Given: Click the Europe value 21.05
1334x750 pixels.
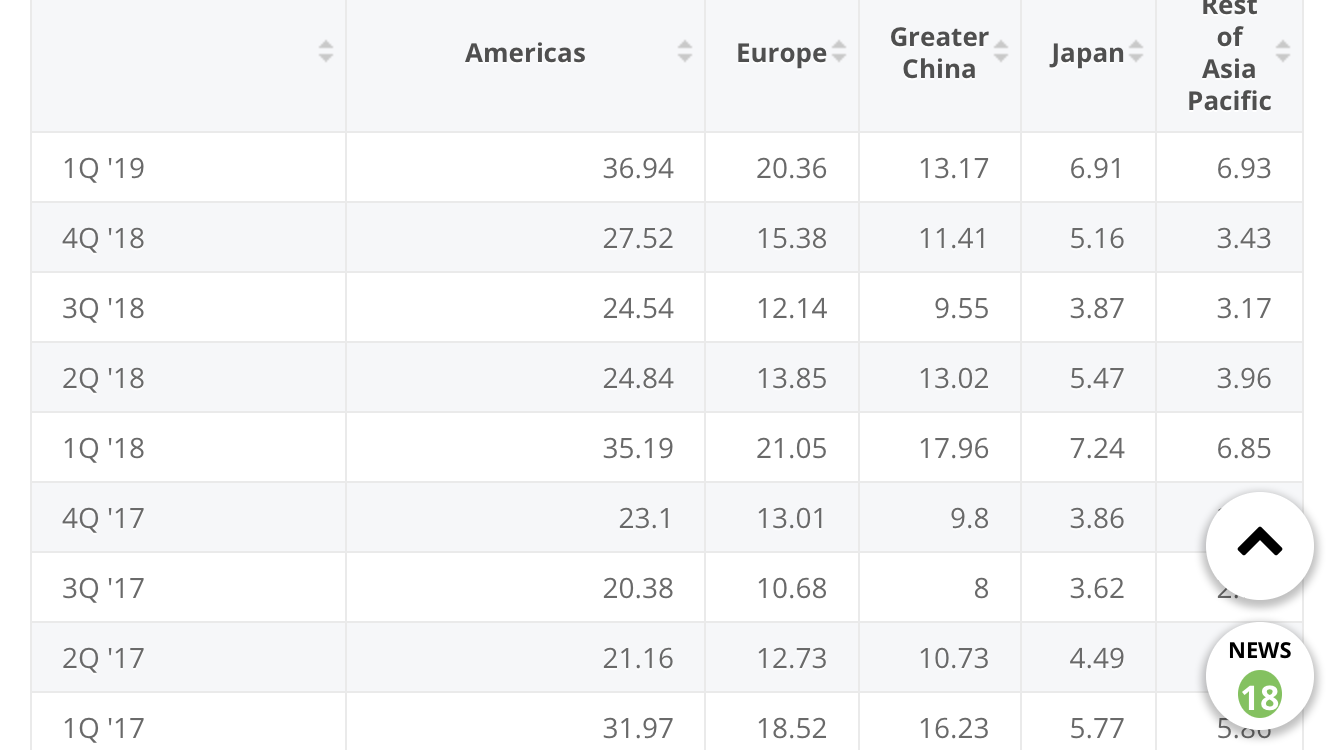Looking at the screenshot, I should point(791,448).
